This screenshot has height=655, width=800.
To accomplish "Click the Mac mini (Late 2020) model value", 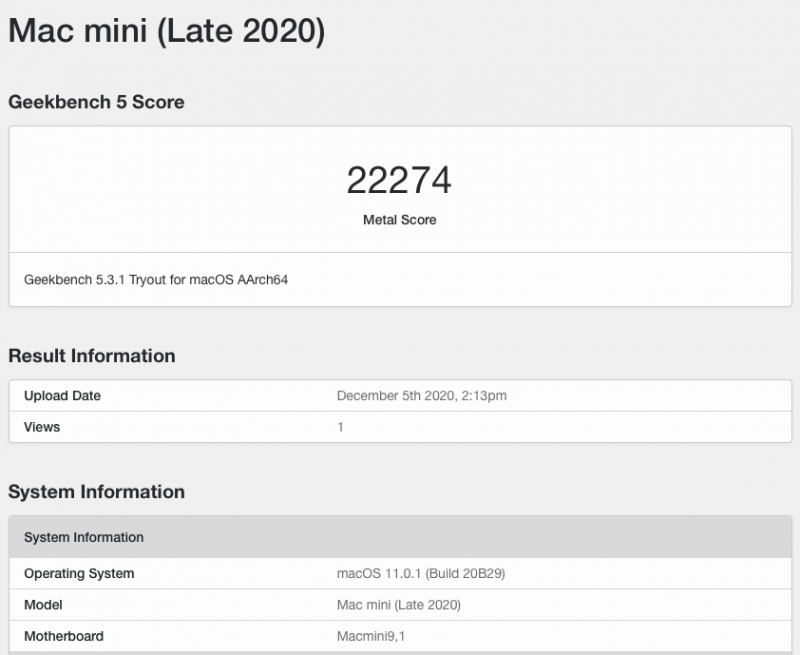I will (x=399, y=604).
